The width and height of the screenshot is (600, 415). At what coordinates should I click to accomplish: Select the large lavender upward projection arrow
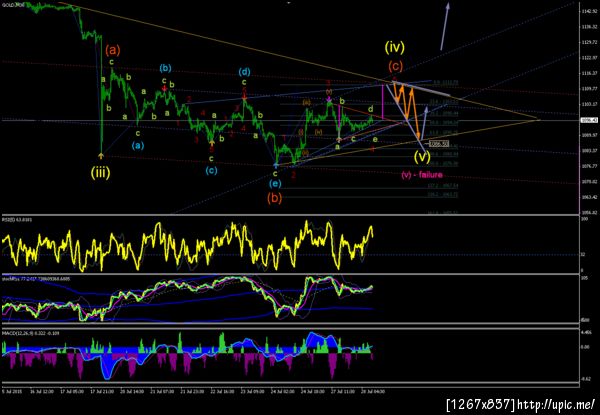[445, 26]
